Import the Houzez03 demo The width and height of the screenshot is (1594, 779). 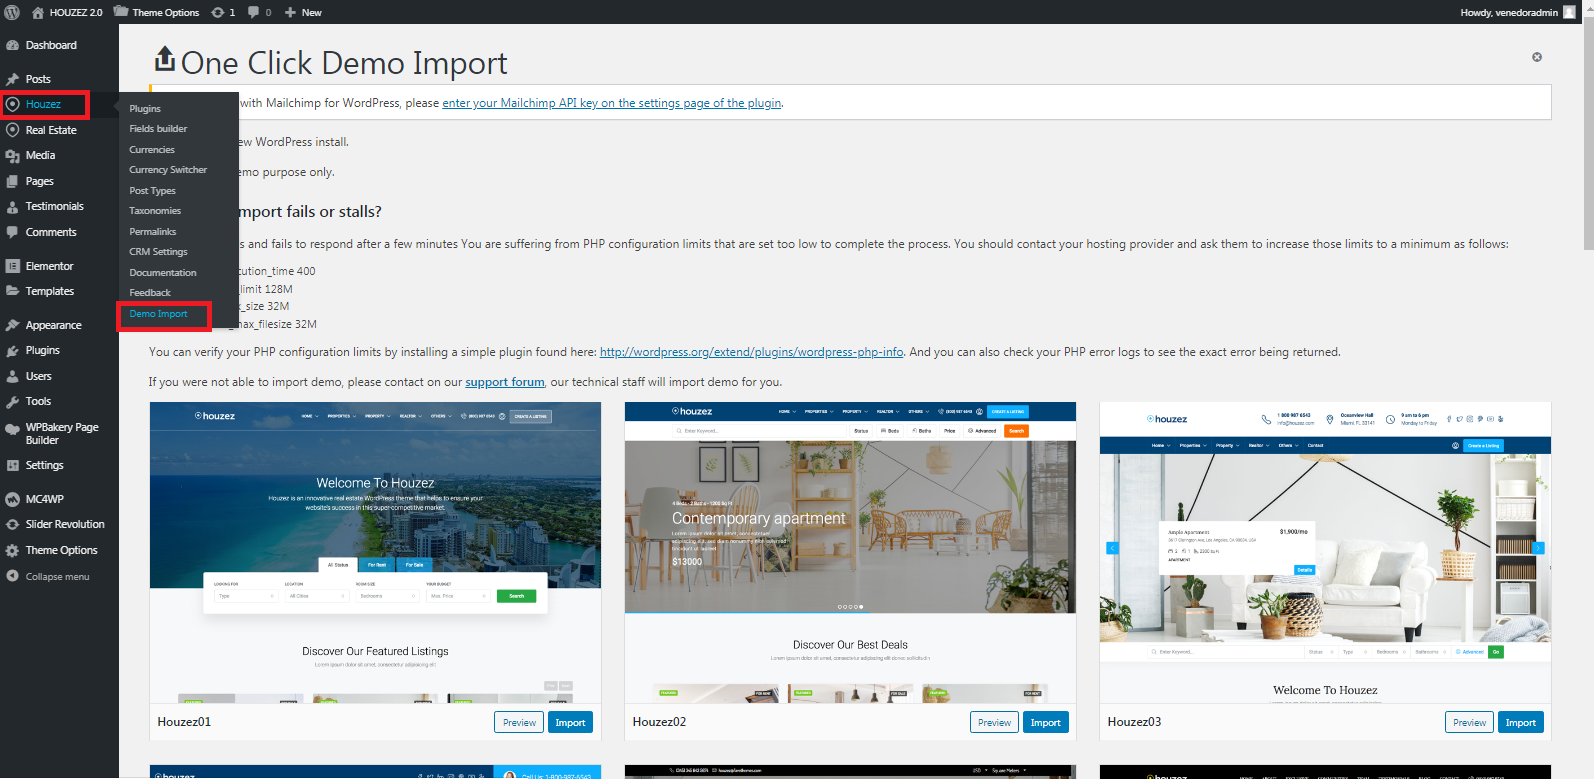[1520, 722]
